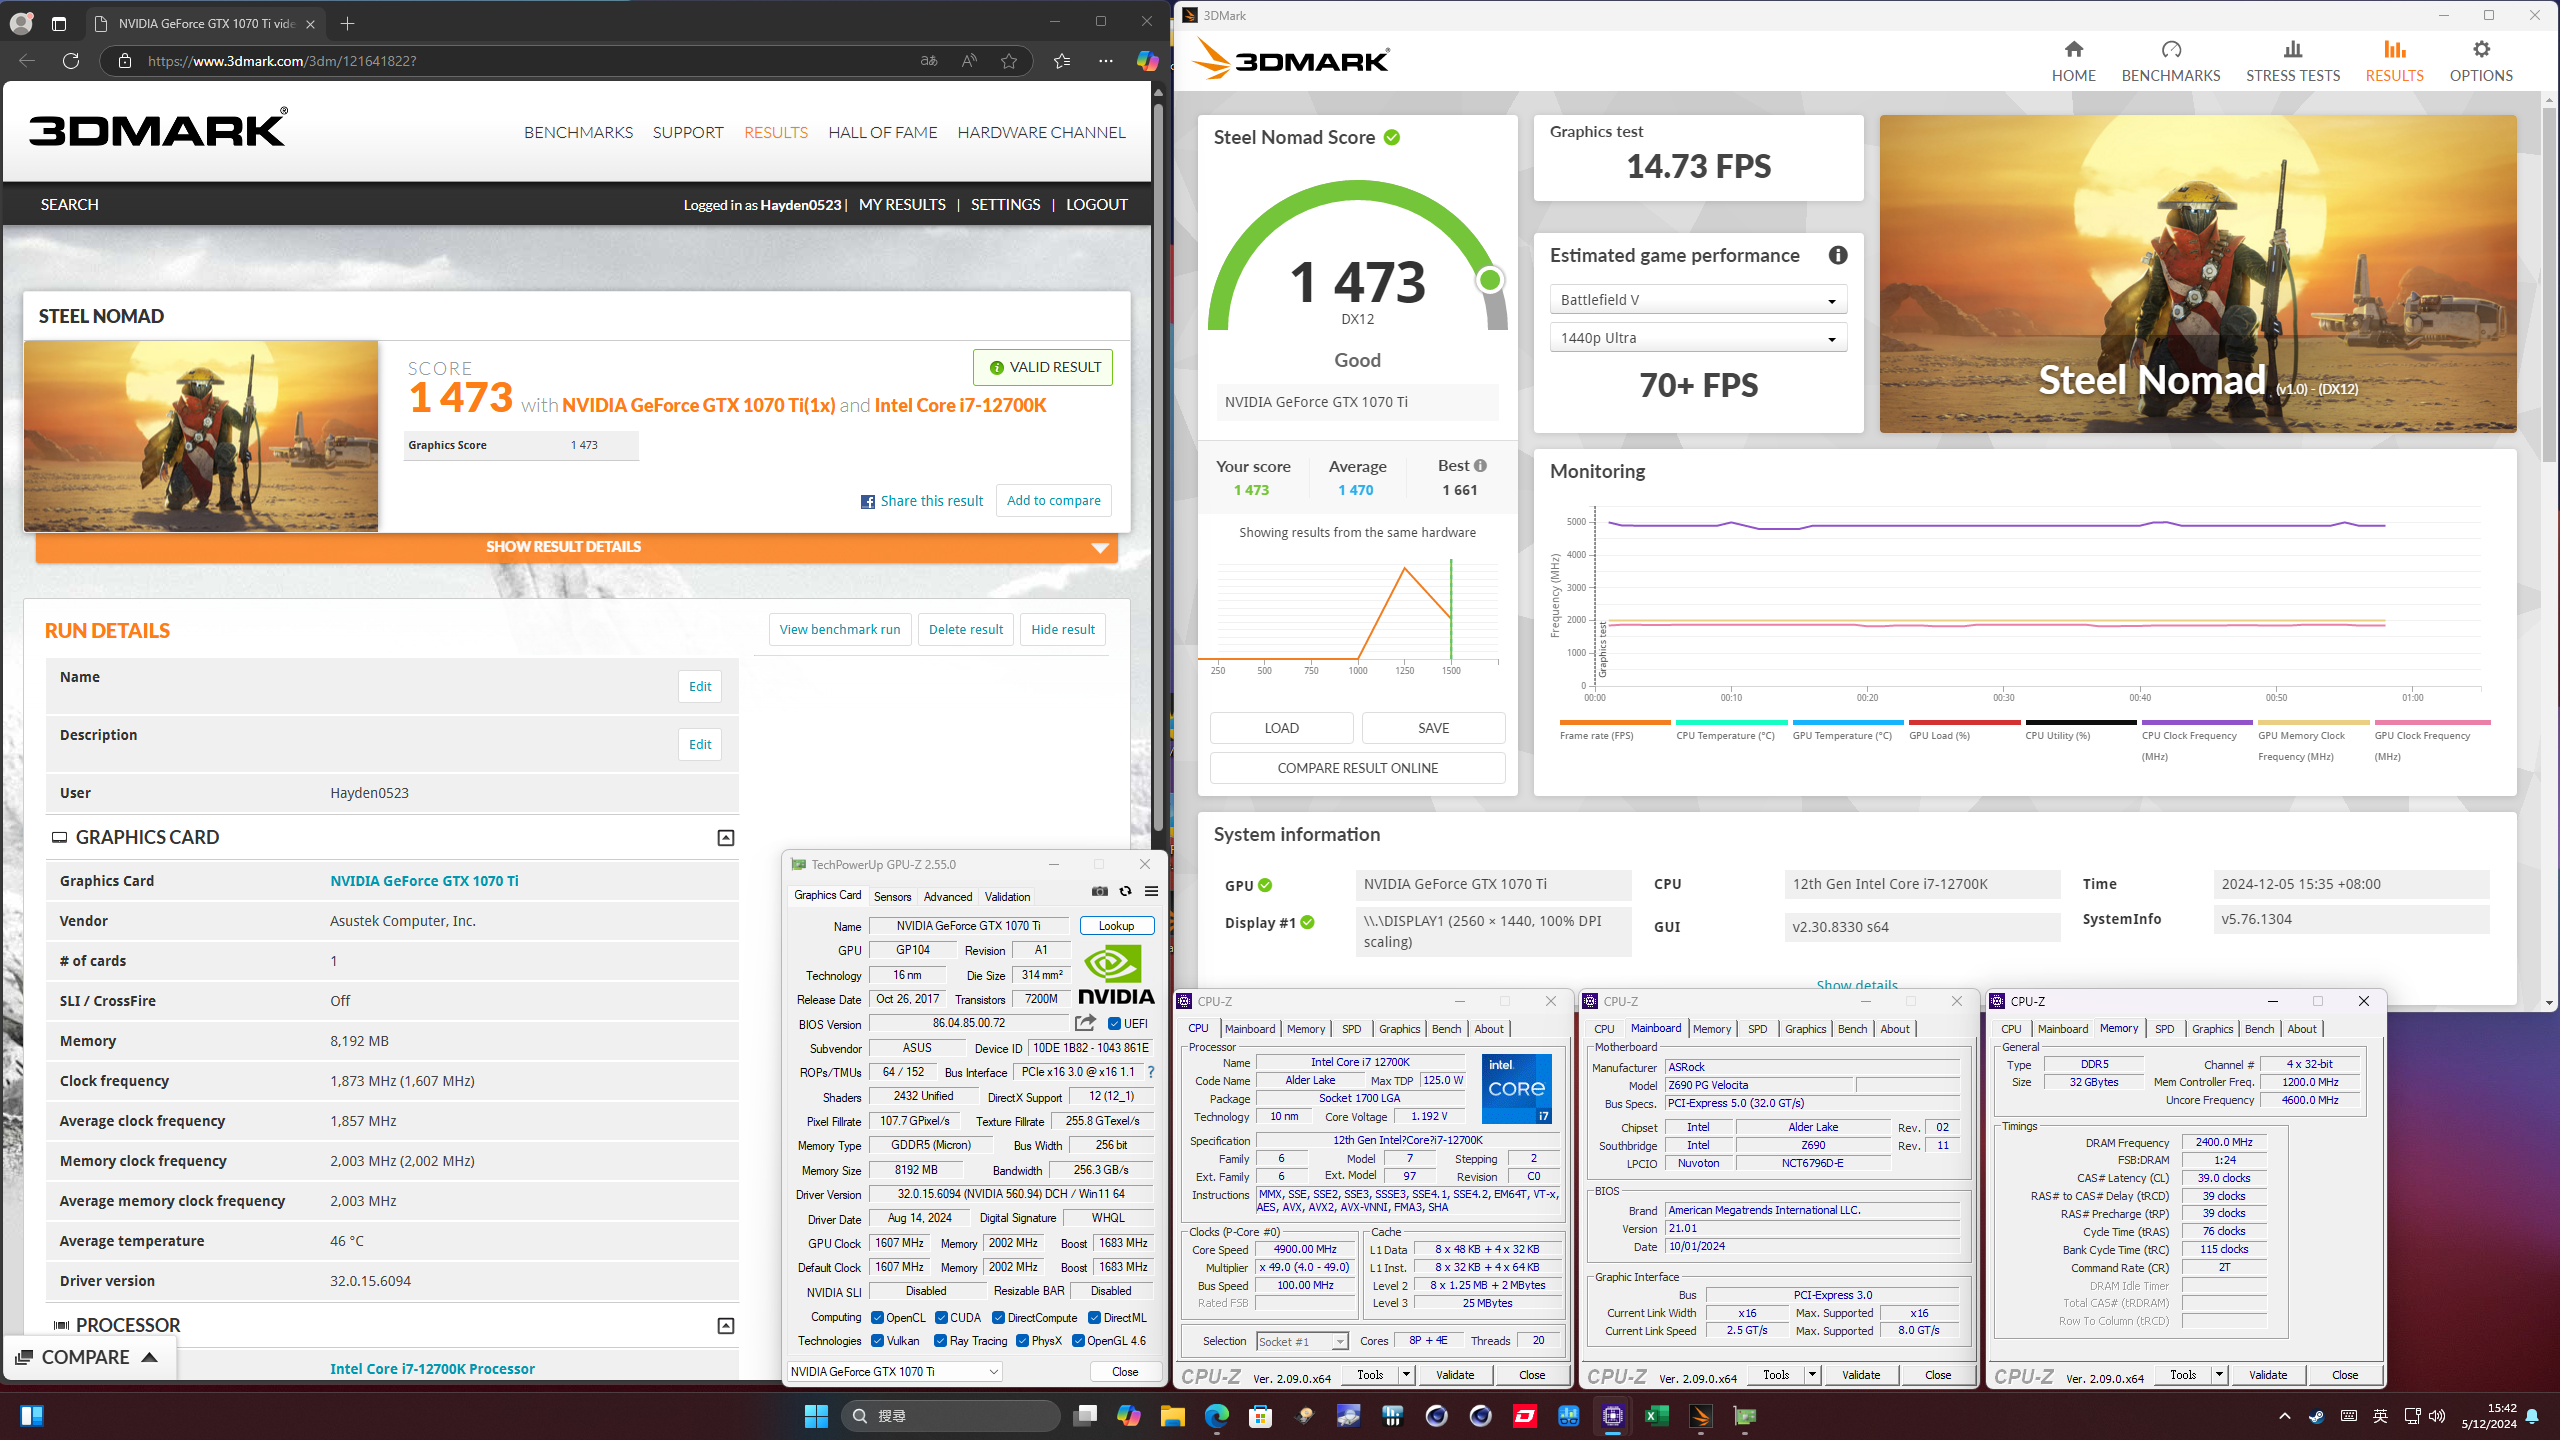Click the Facebook share icon
The width and height of the screenshot is (2560, 1440).
[x=867, y=502]
